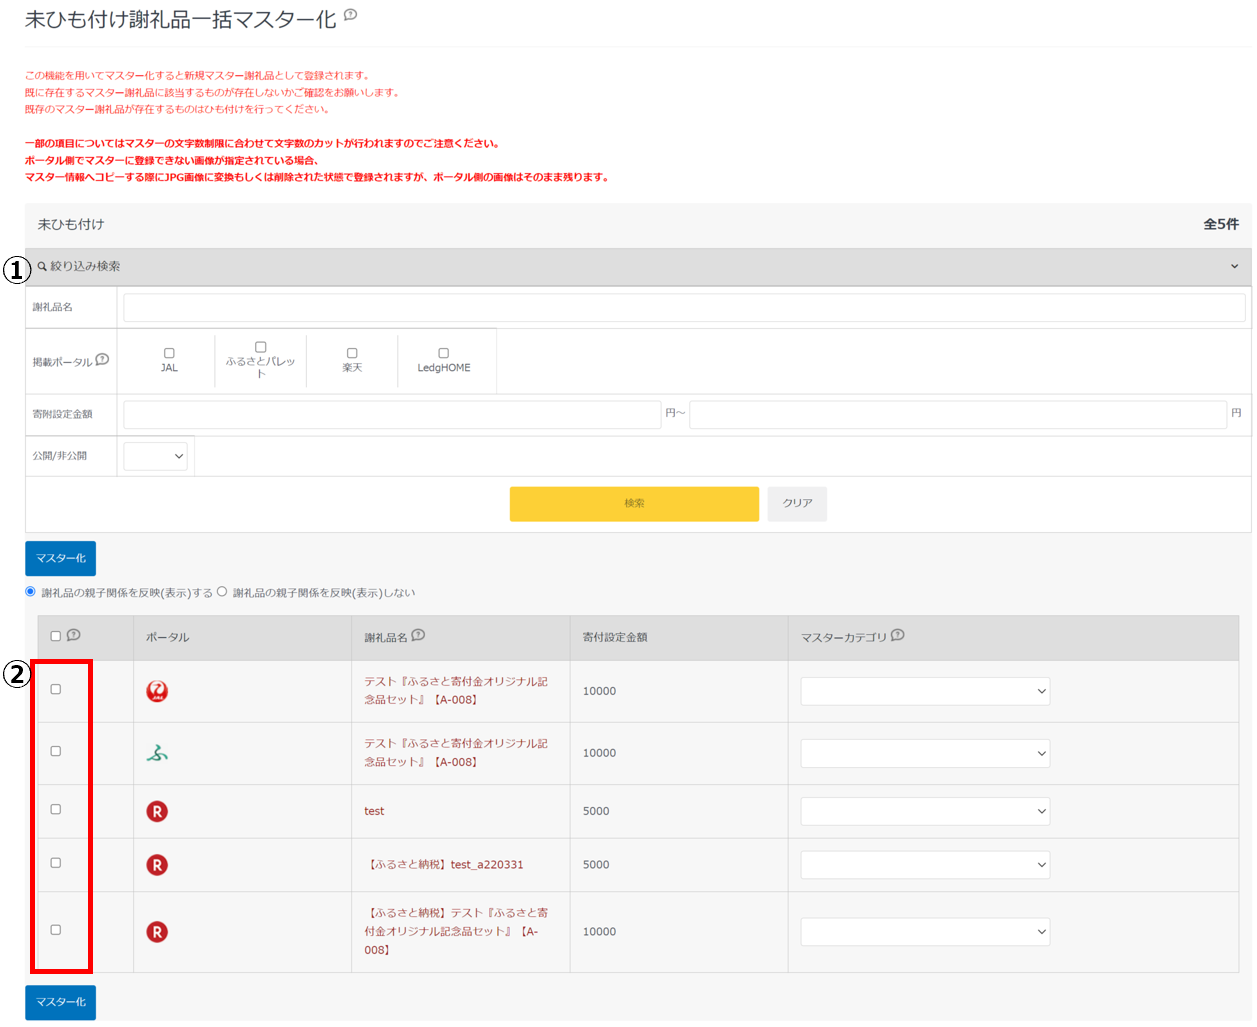Click the クリア button
This screenshot has height=1027, width=1257.
click(797, 503)
